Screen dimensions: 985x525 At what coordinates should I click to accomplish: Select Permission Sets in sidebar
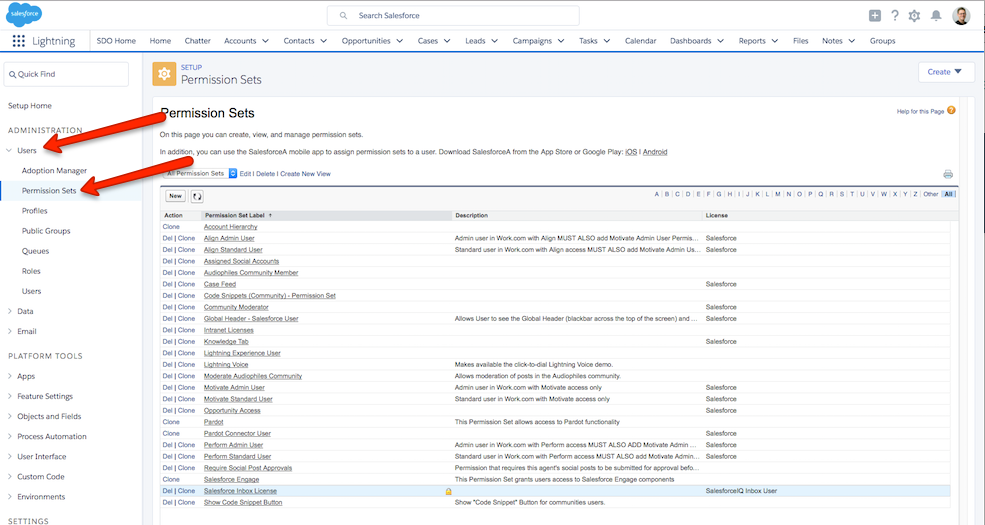(49, 191)
